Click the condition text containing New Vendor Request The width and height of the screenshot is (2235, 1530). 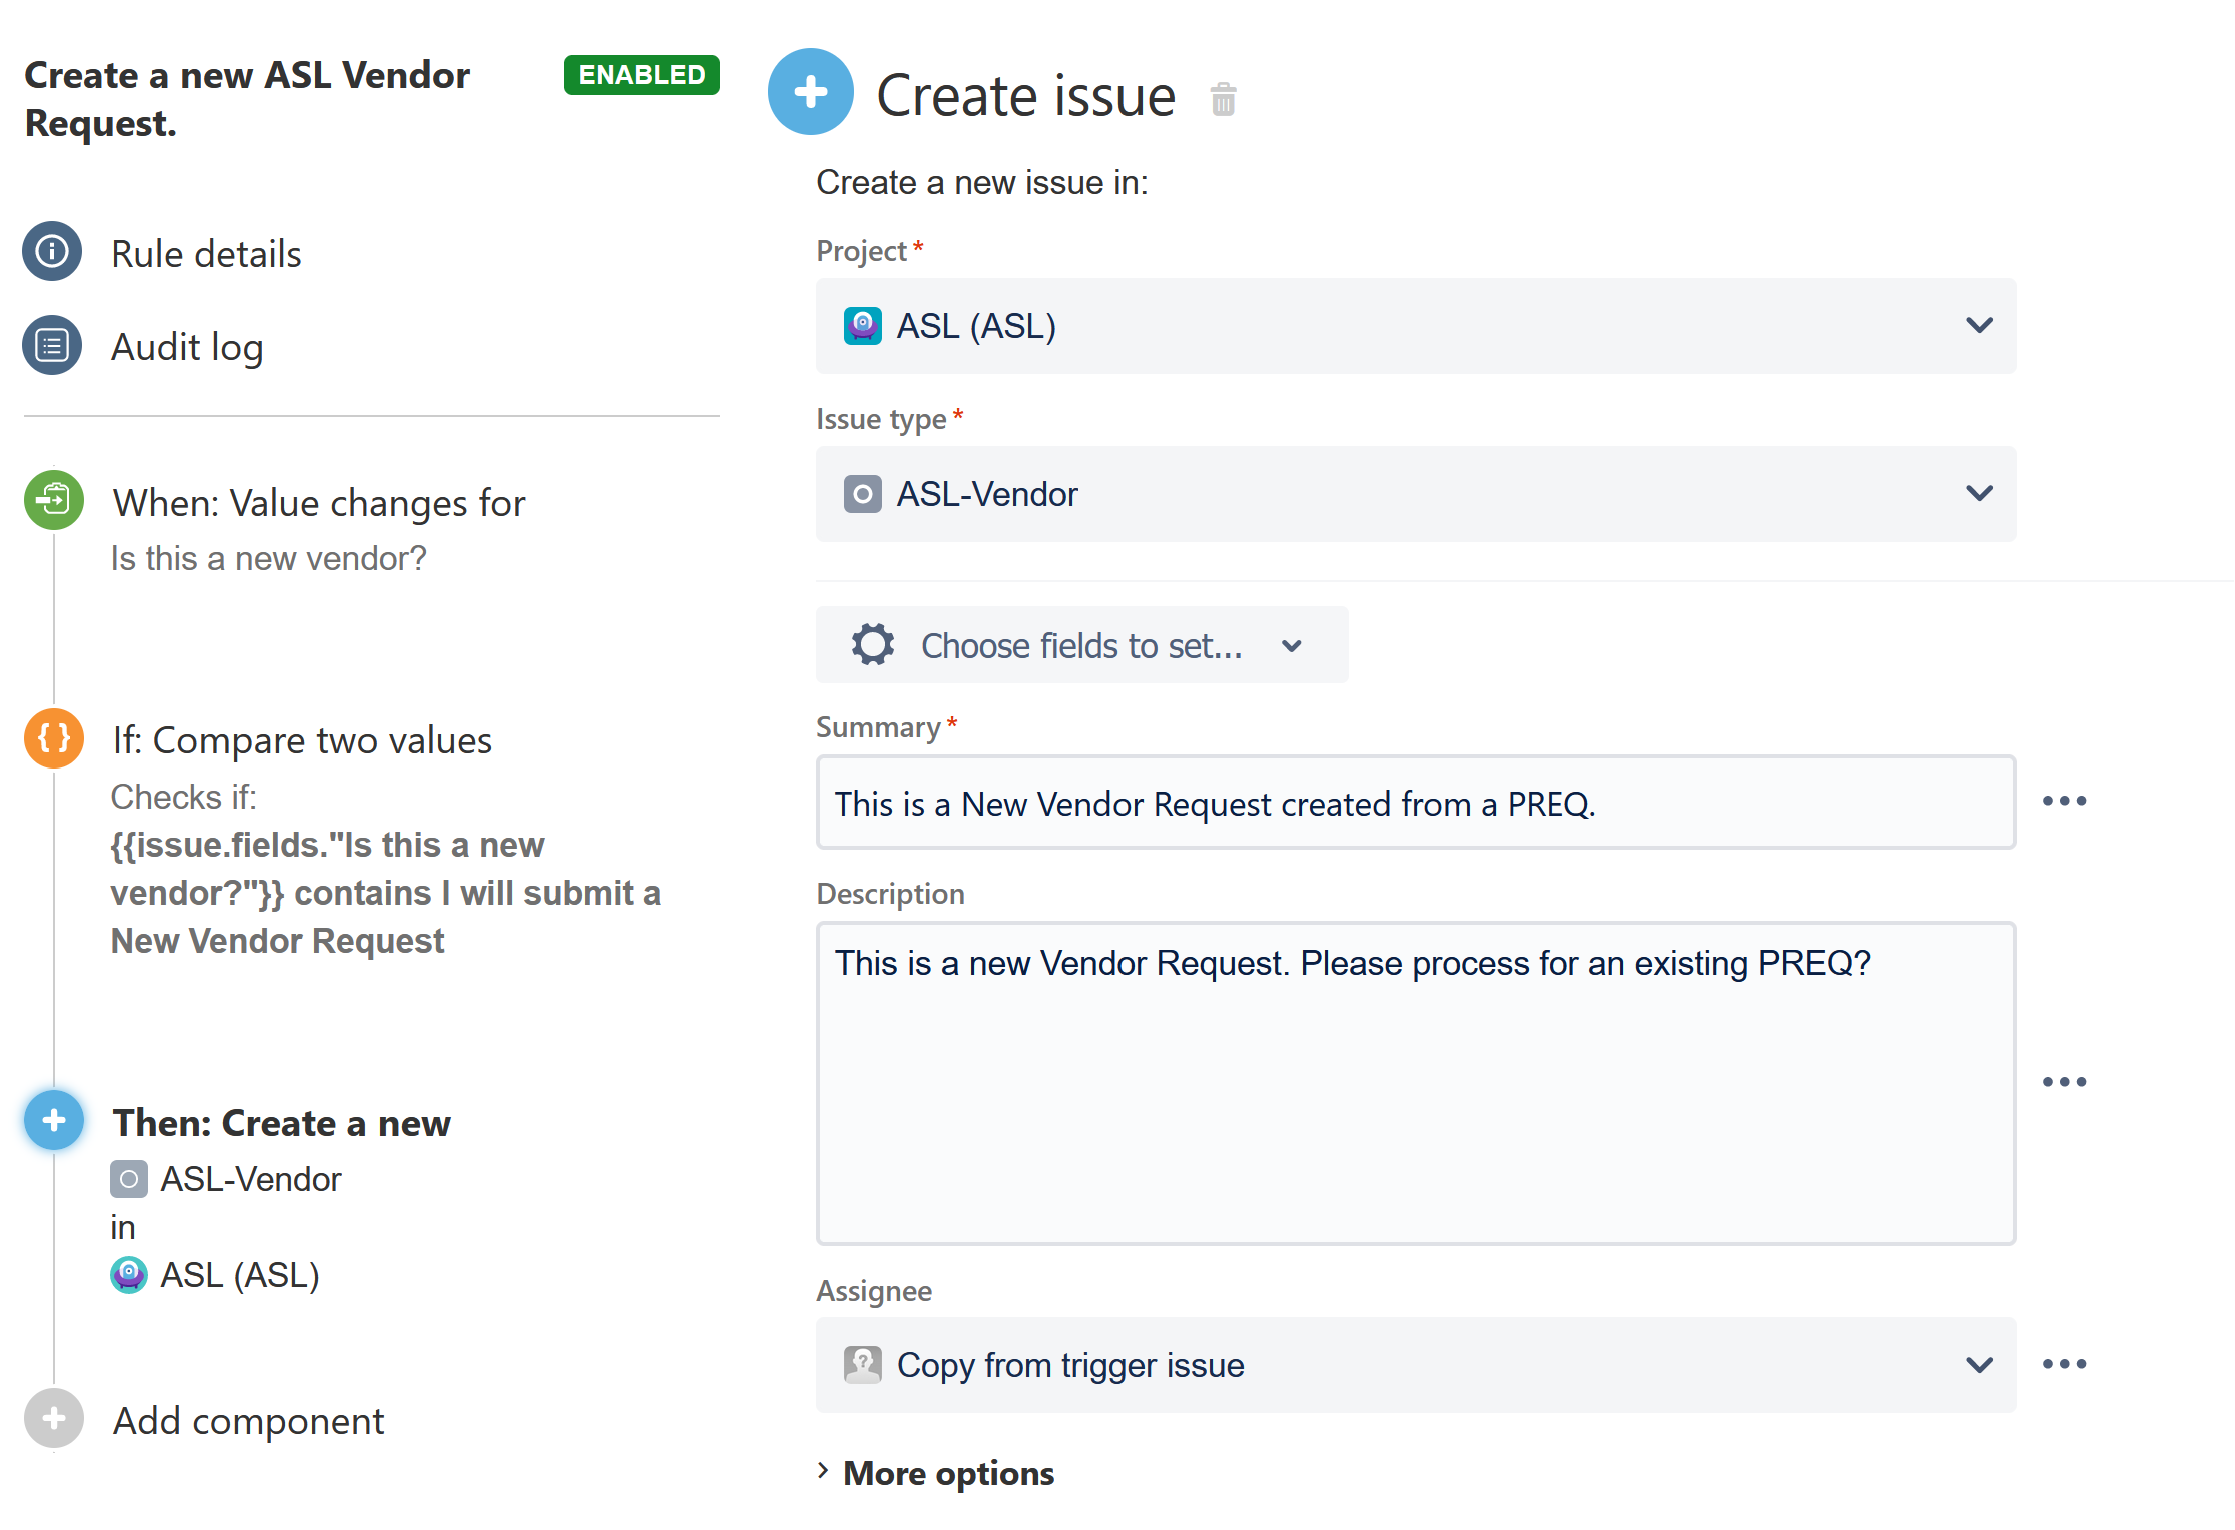click(386, 893)
